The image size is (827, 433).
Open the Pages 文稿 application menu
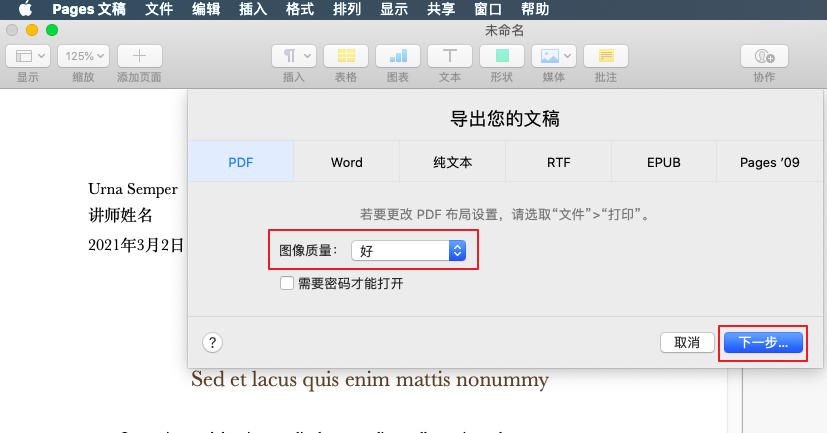click(x=89, y=9)
